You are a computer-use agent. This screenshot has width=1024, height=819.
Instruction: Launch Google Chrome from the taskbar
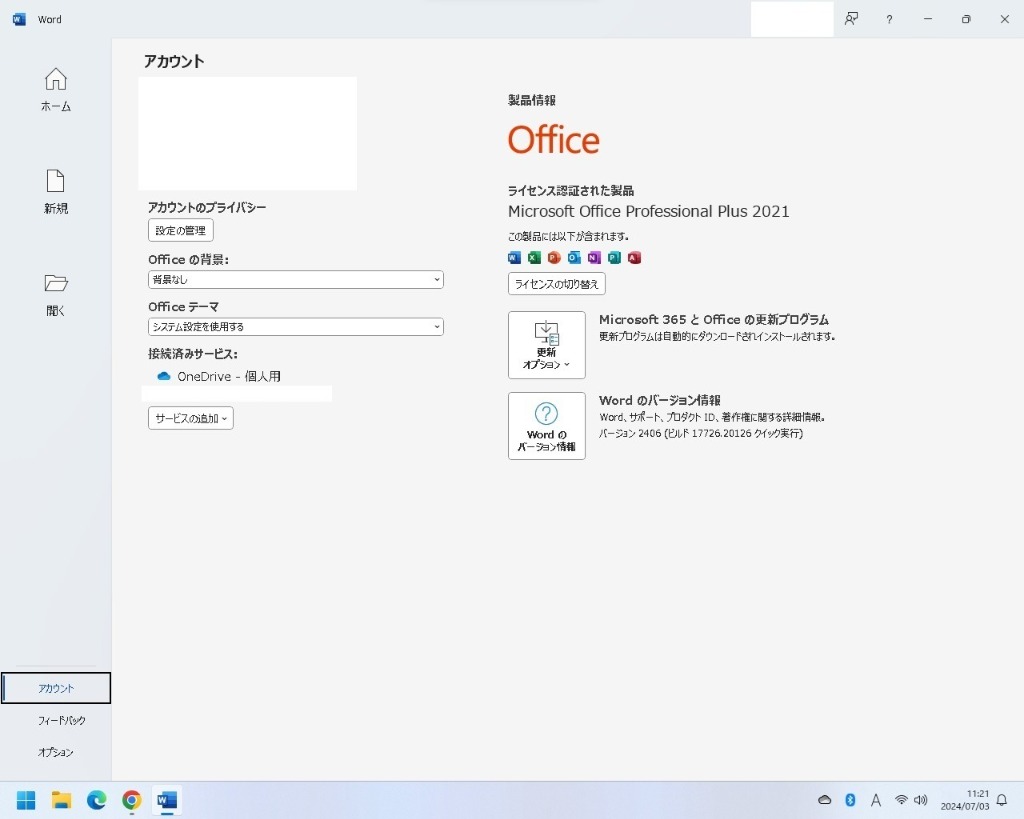[132, 800]
